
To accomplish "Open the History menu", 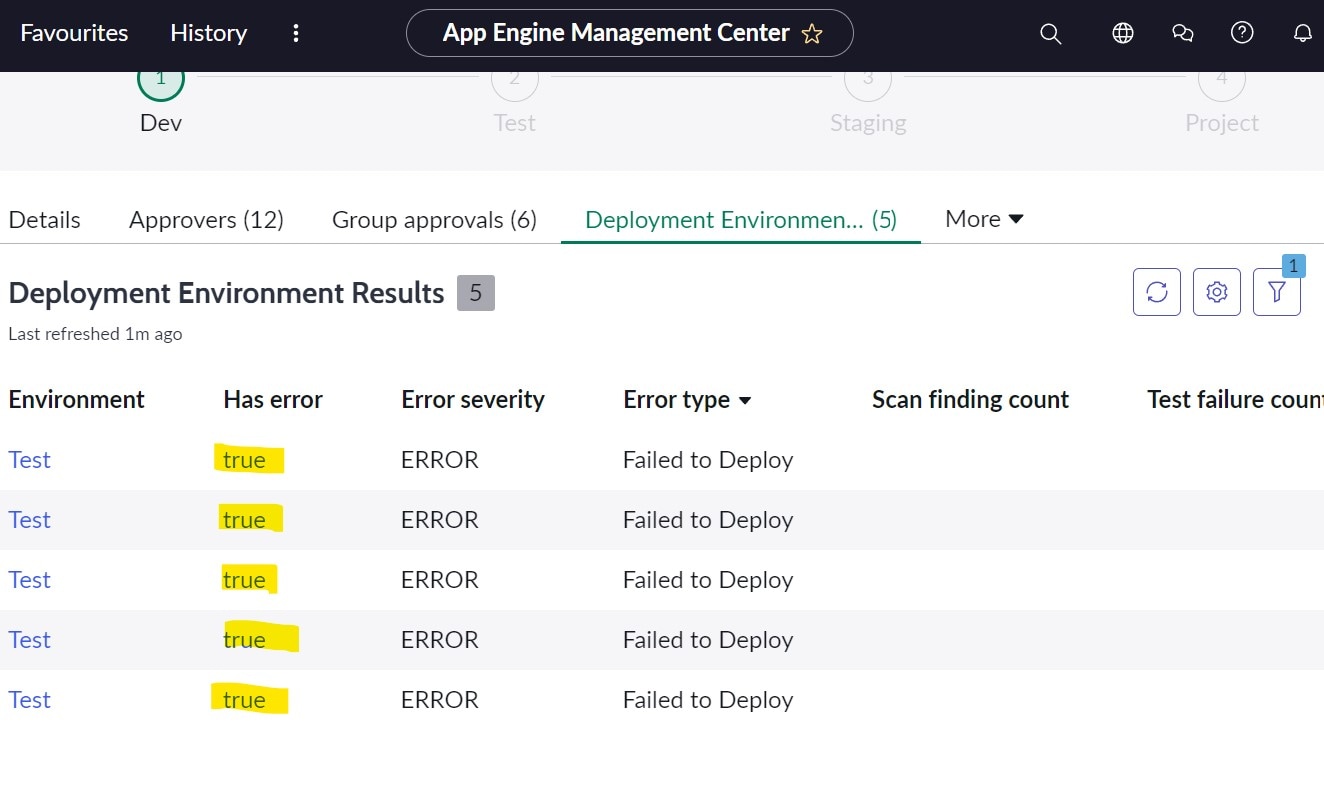I will pyautogui.click(x=208, y=33).
